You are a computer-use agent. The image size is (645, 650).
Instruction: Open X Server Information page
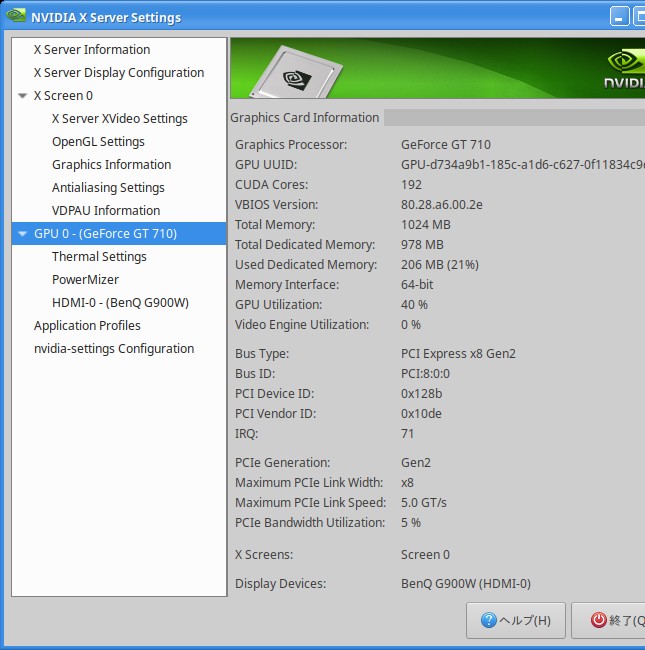[92, 50]
